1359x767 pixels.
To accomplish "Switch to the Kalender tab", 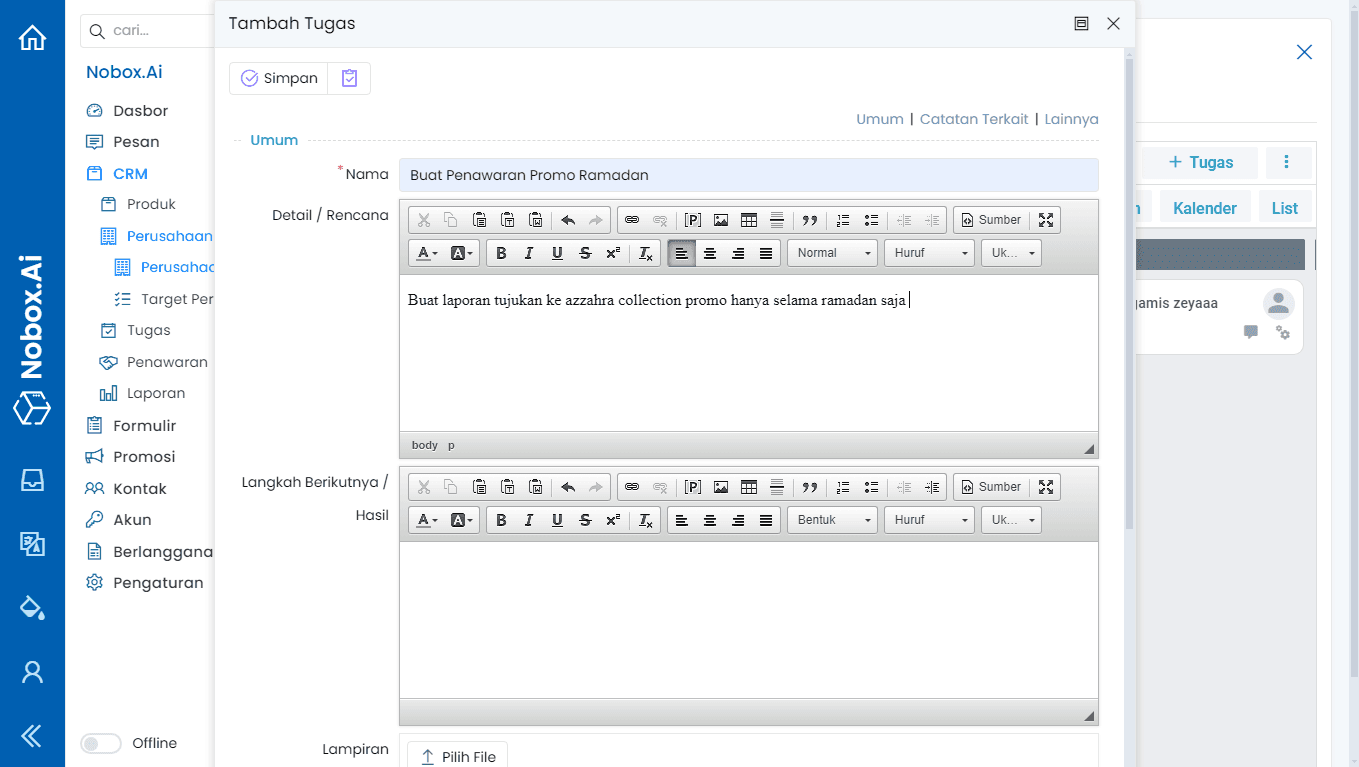I will click(x=1204, y=208).
